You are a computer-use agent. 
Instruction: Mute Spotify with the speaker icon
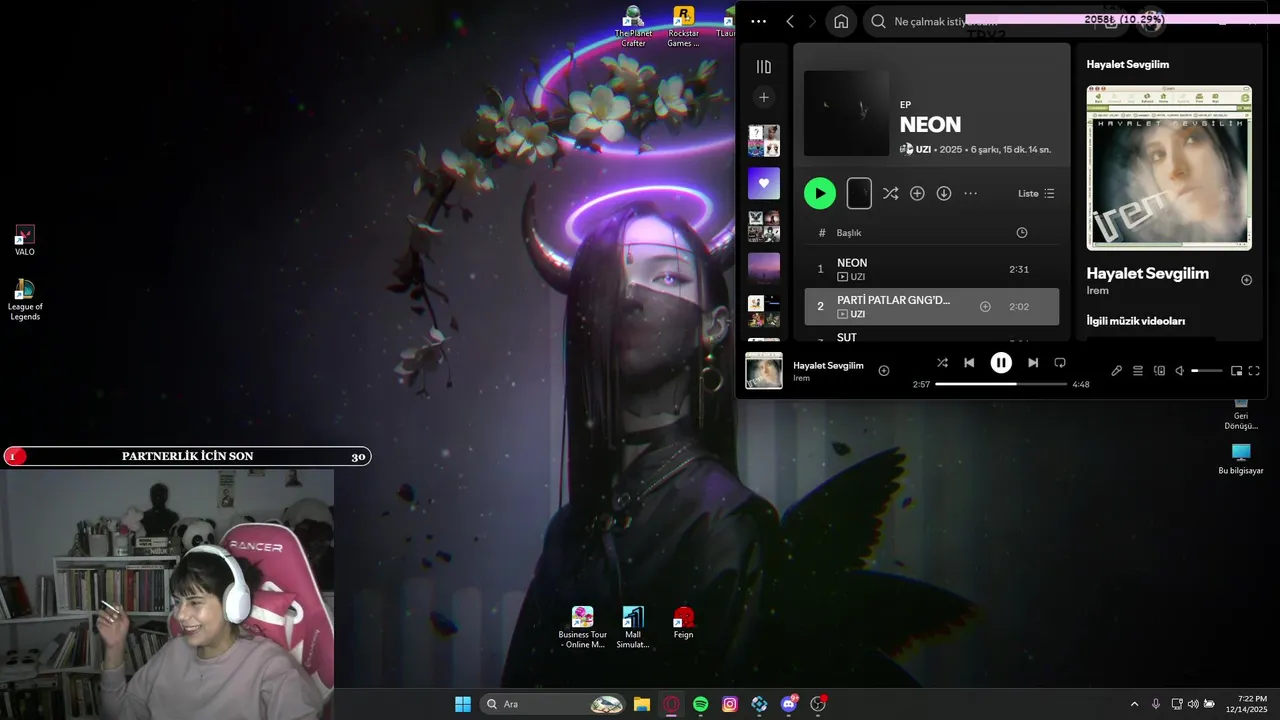(1180, 371)
